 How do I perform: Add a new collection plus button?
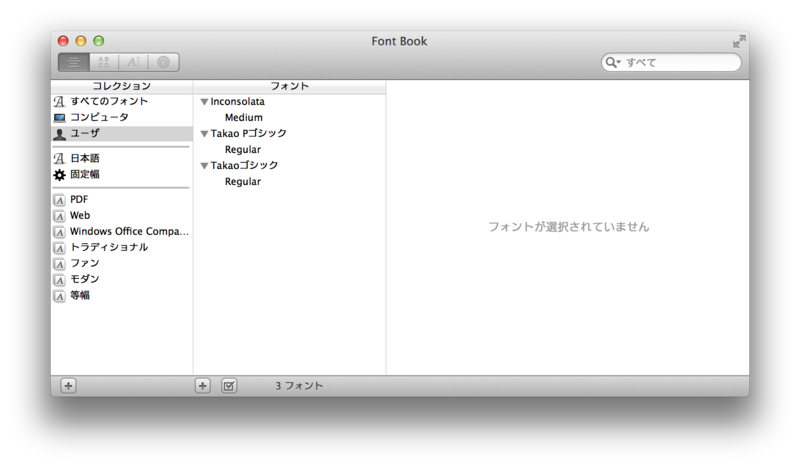(68, 386)
